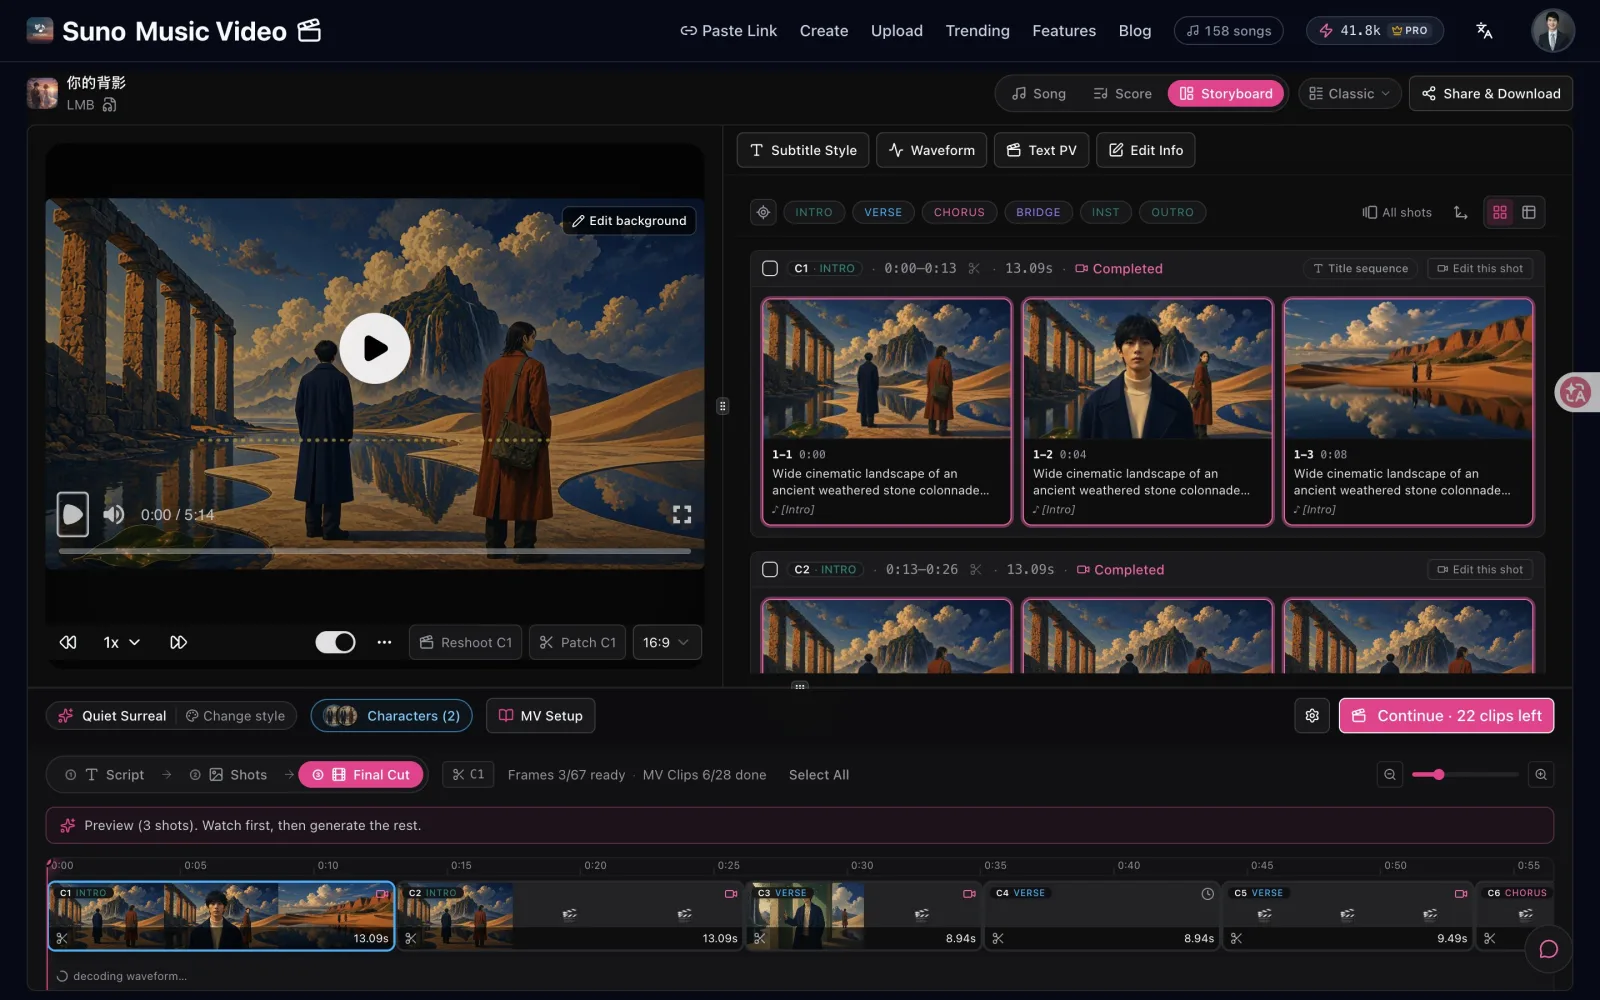Screen dimensions: 1600x1000
Task: Open the chat bubble help icon
Action: point(1548,949)
